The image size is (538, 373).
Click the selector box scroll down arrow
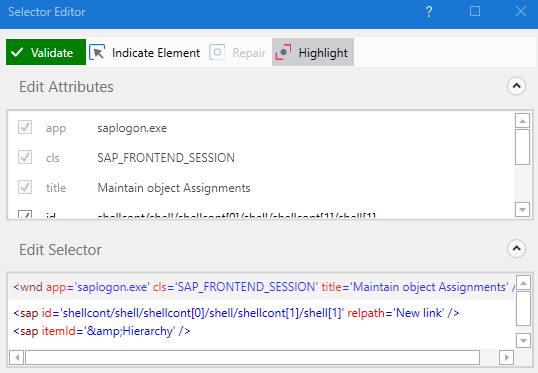[x=523, y=340]
